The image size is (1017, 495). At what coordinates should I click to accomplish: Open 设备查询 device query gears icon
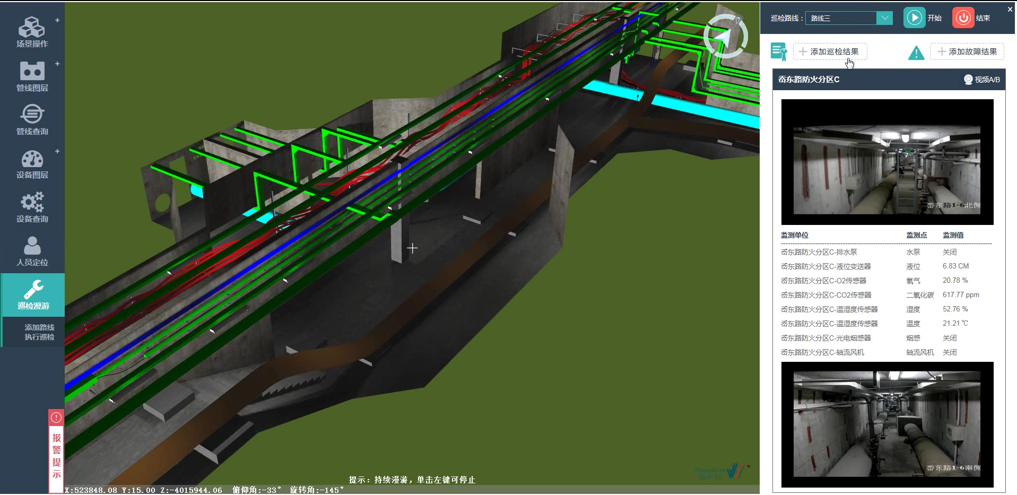[x=32, y=203]
